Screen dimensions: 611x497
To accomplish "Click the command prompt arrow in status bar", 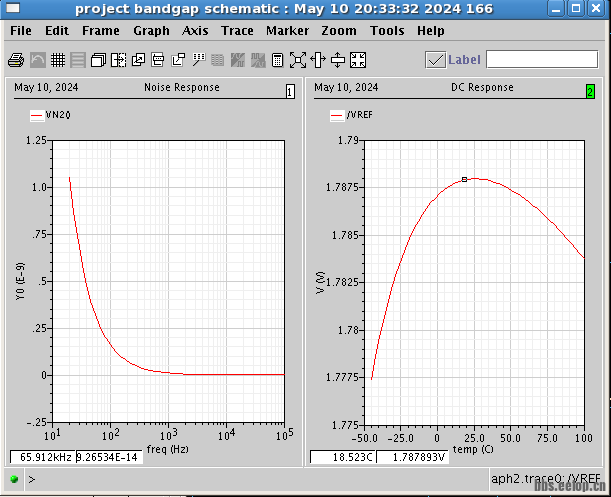I will pyautogui.click(x=32, y=479).
